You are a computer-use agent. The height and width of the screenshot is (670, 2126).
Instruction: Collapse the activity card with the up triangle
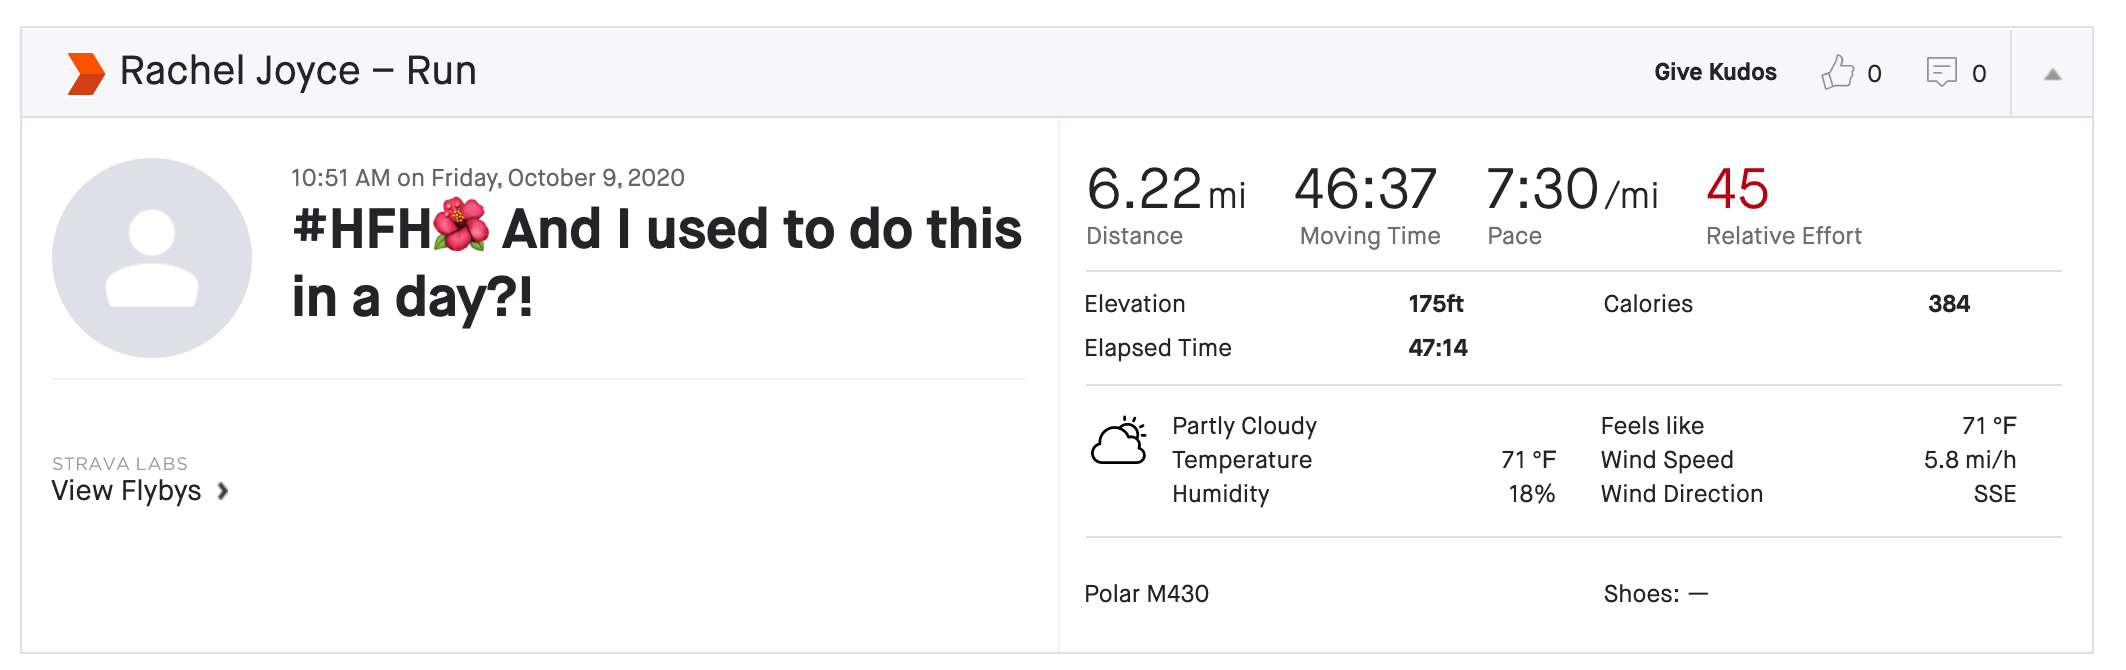[x=2052, y=74]
